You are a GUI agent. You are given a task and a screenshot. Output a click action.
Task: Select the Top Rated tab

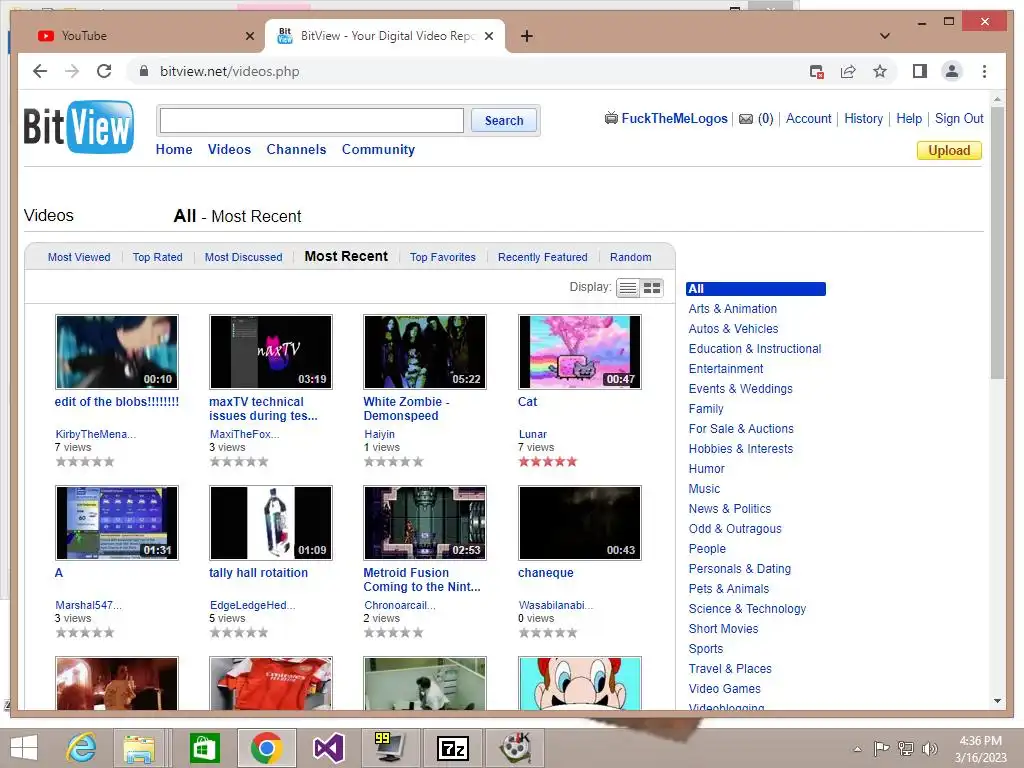click(x=157, y=257)
